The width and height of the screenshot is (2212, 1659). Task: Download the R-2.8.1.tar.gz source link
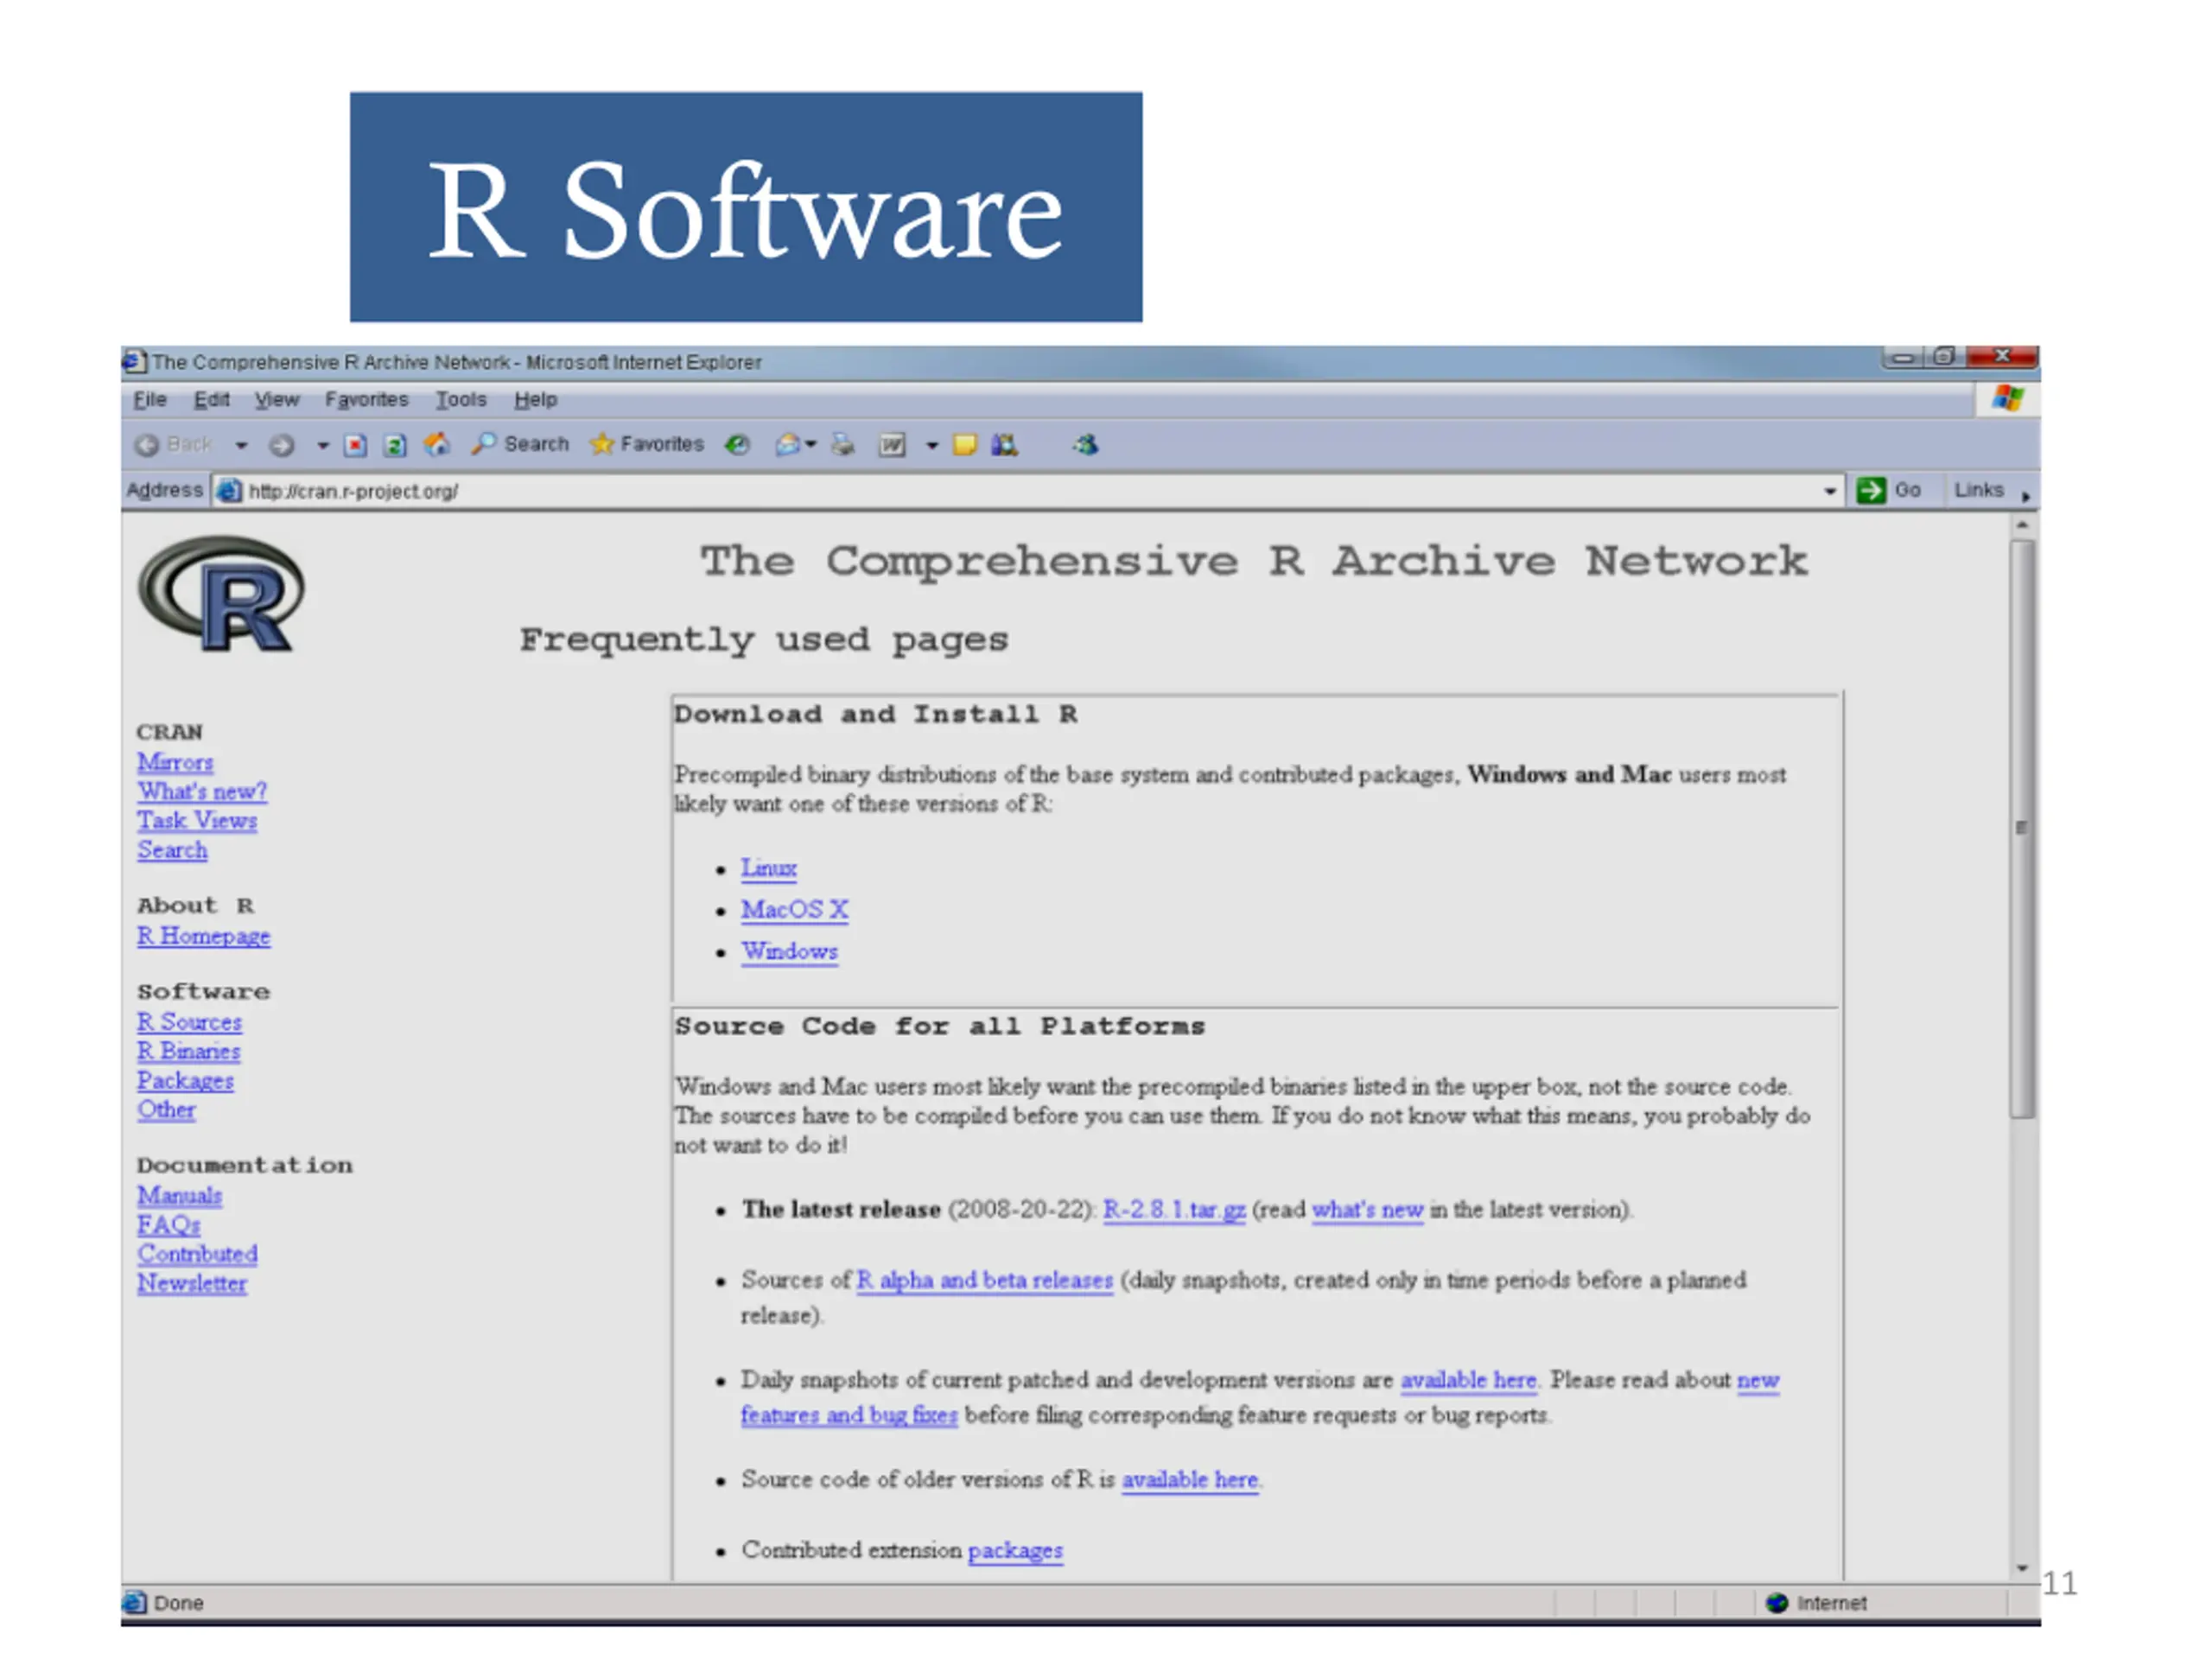[x=1174, y=1210]
